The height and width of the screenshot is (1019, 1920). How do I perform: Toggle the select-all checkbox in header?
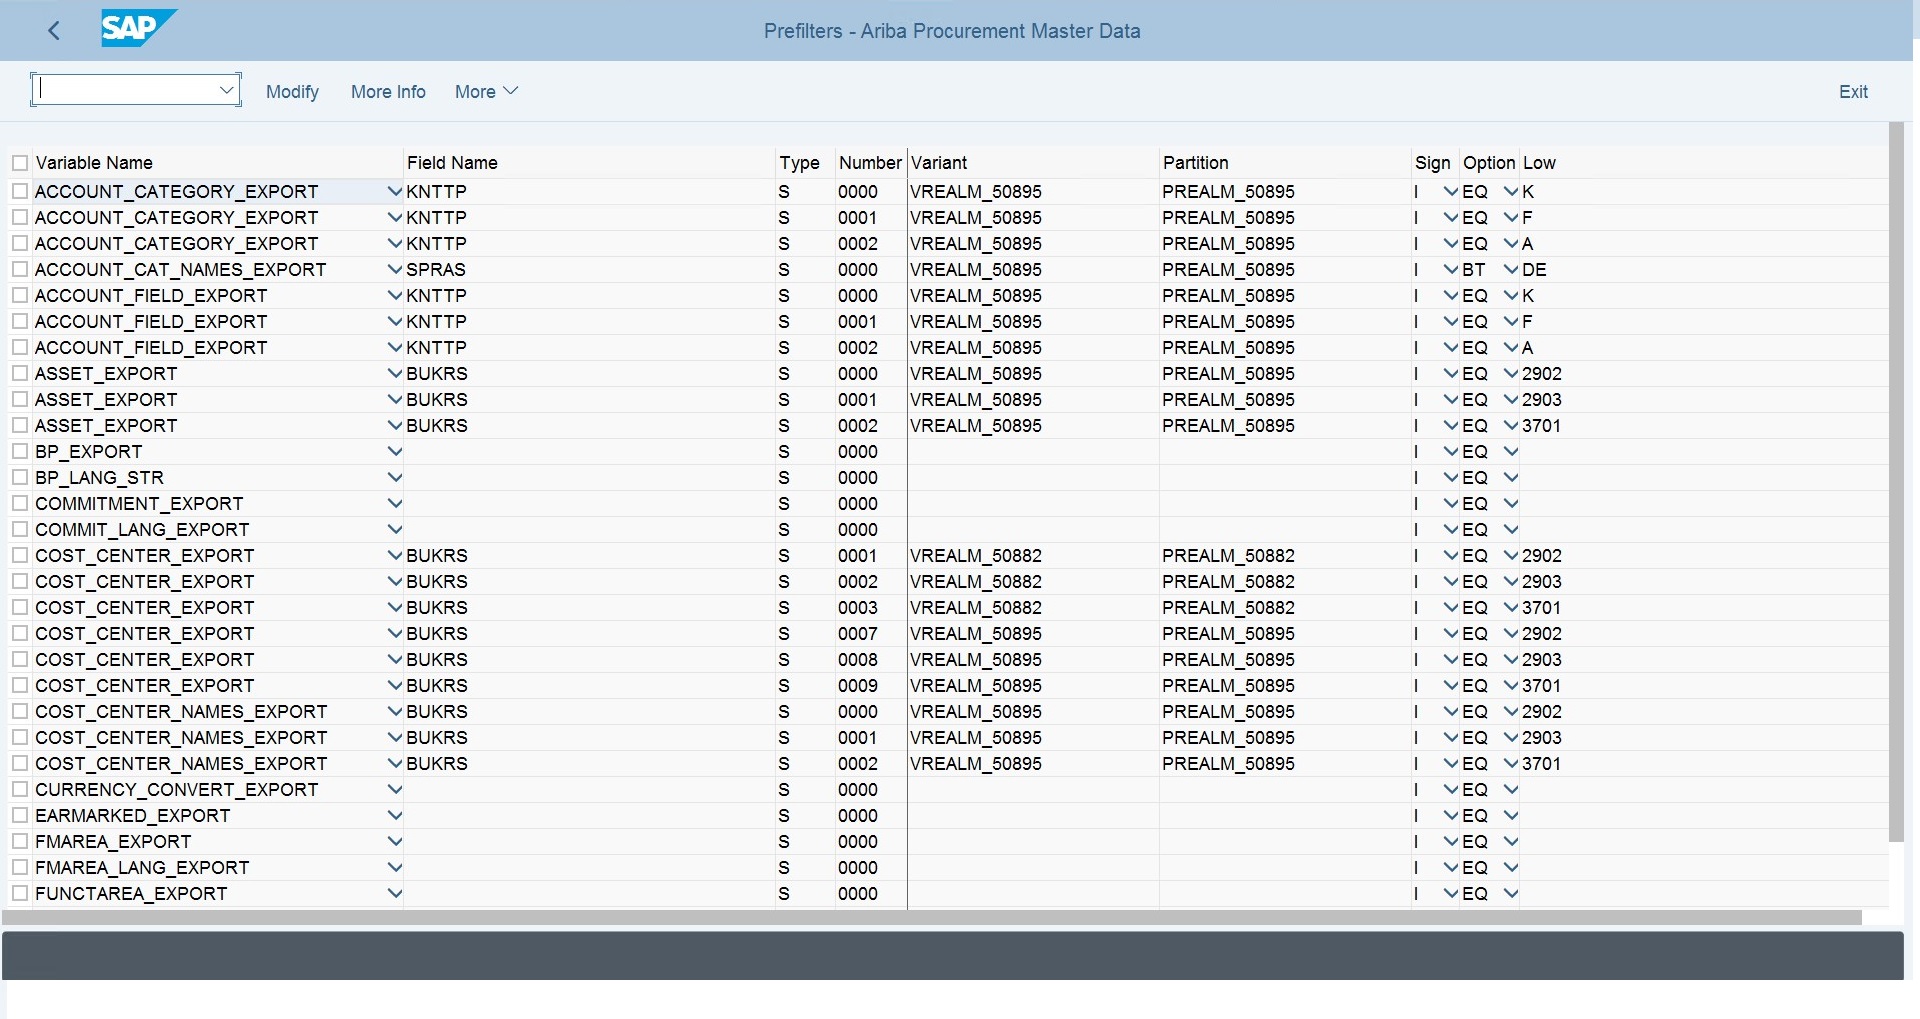20,163
